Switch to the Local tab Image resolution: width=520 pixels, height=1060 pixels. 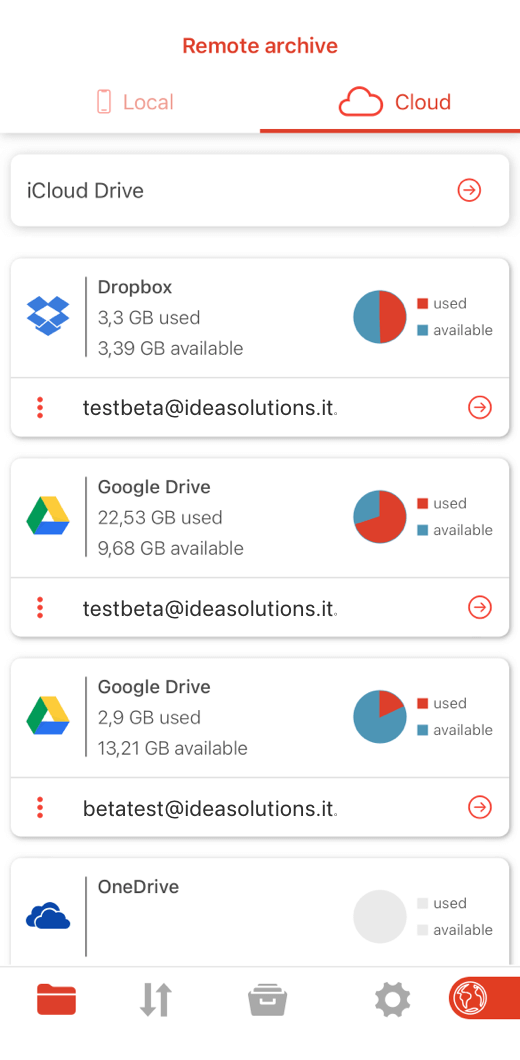click(135, 102)
